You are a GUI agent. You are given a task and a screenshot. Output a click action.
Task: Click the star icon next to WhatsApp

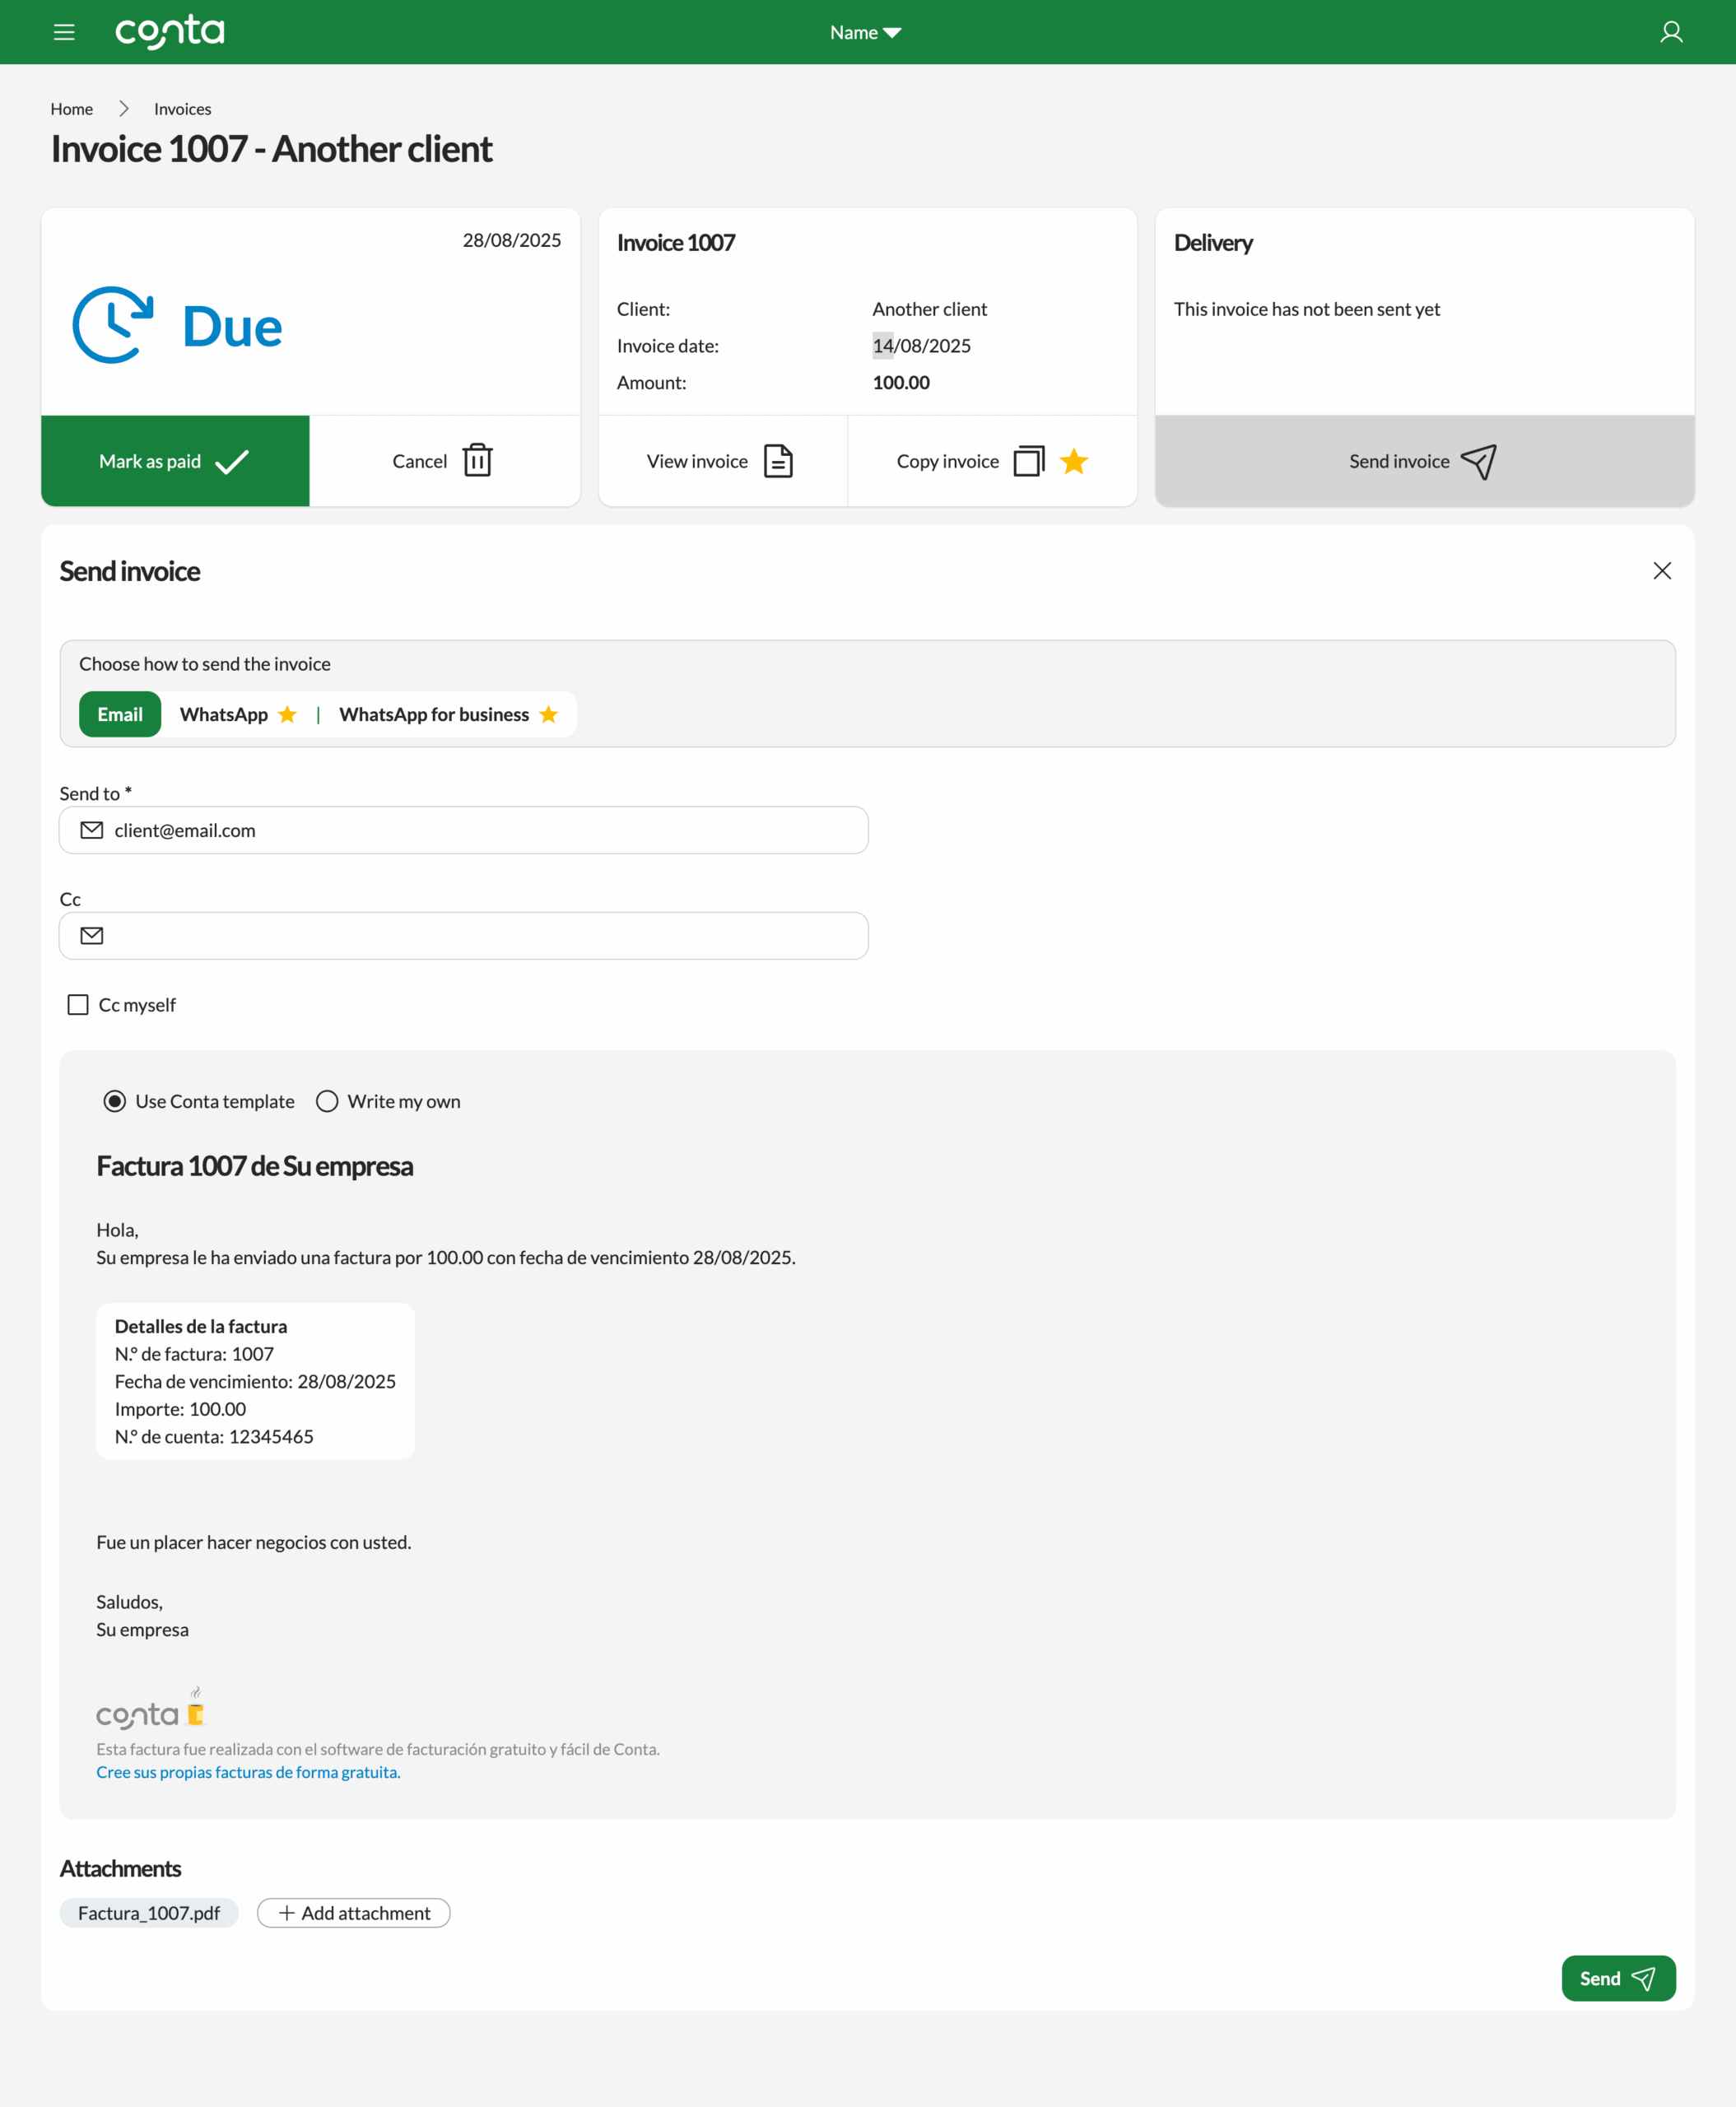(287, 714)
